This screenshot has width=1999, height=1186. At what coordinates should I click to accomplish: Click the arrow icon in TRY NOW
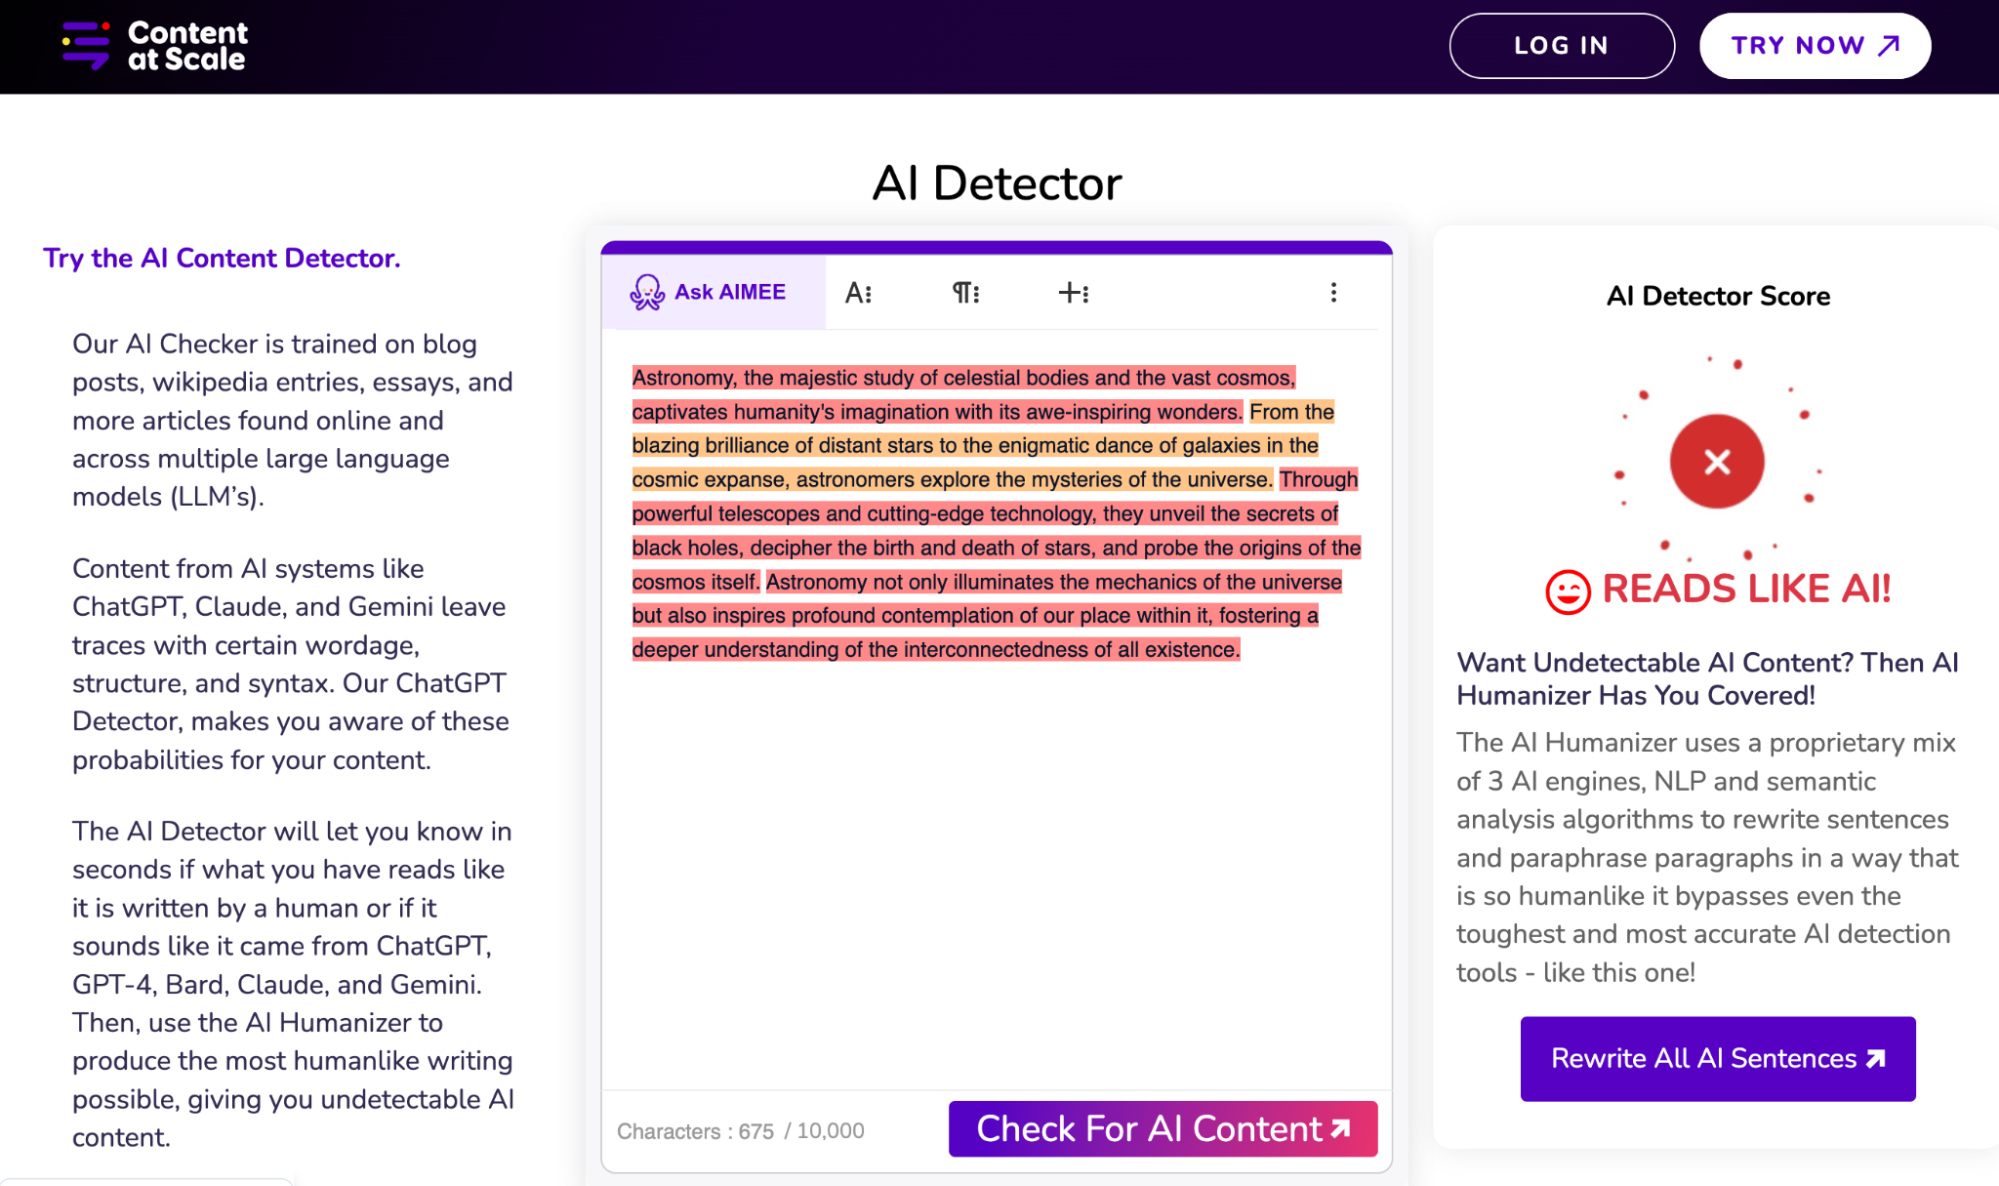(1888, 46)
